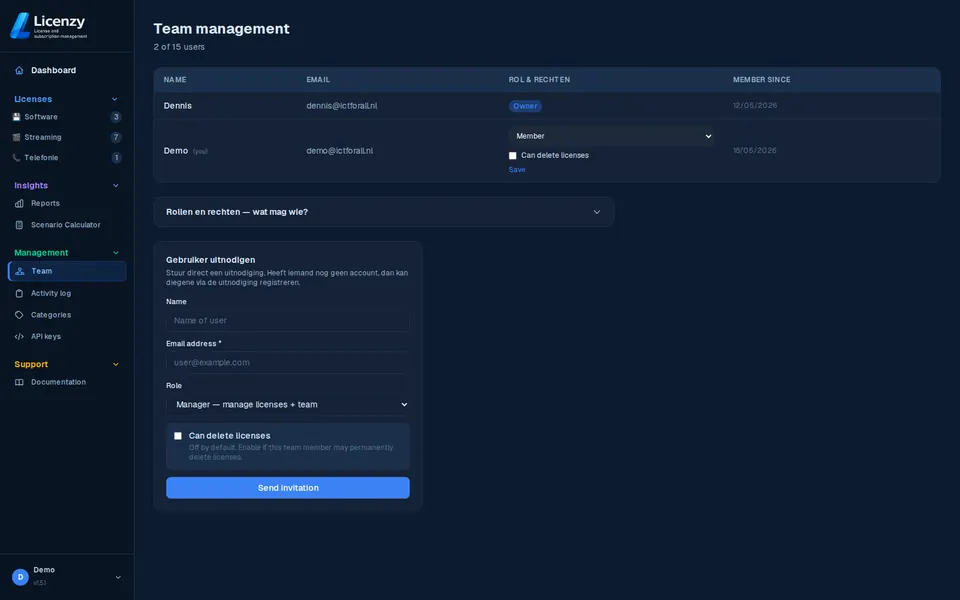Click email demo@ictforall.nl

tap(340, 151)
